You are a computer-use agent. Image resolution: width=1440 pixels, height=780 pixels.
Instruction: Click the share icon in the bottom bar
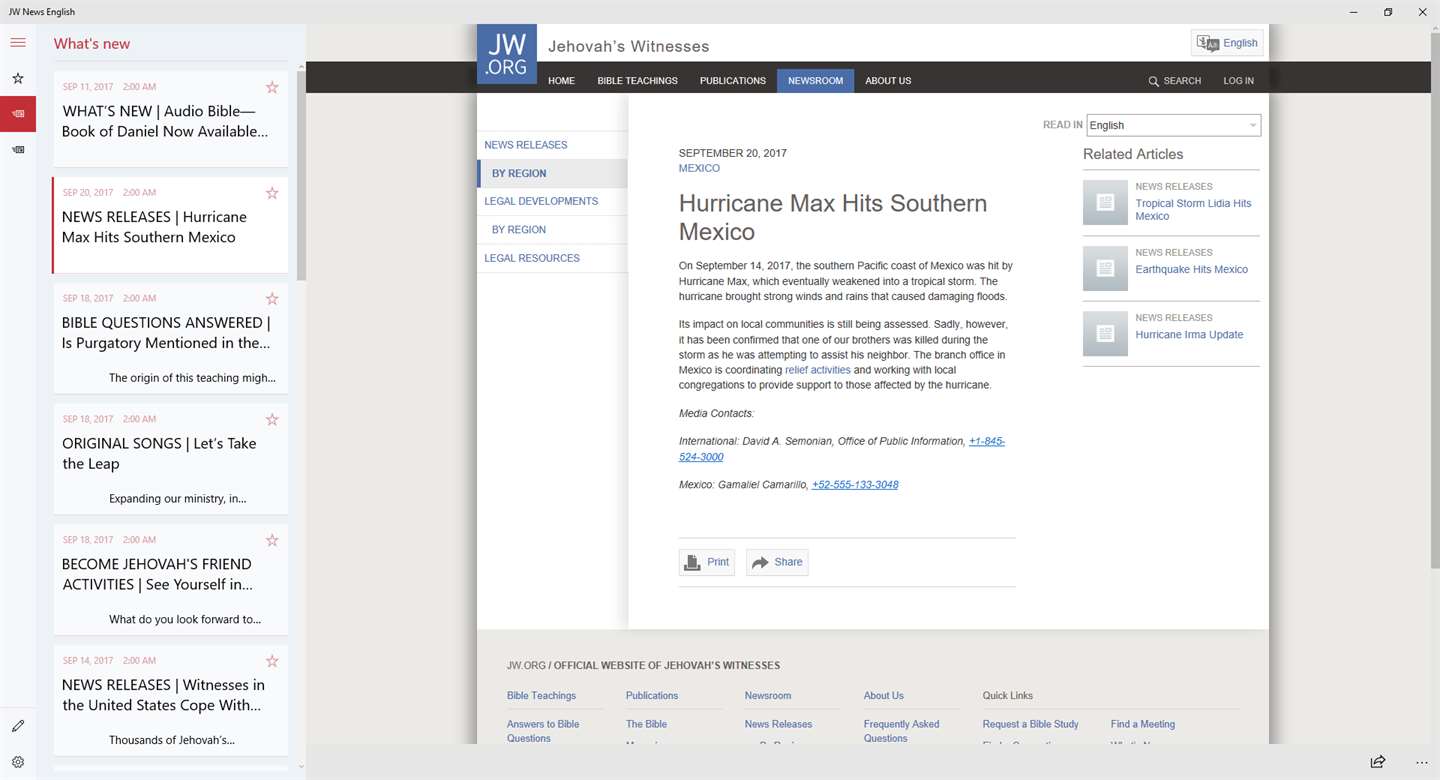click(1378, 762)
